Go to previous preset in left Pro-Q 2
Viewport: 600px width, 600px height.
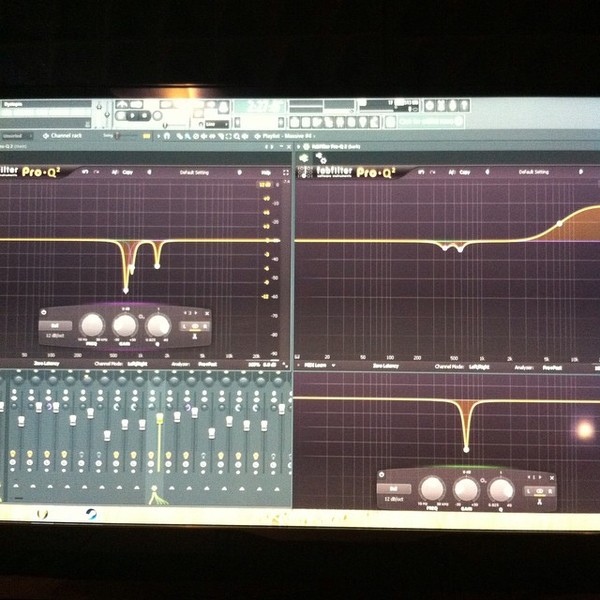(x=149, y=172)
